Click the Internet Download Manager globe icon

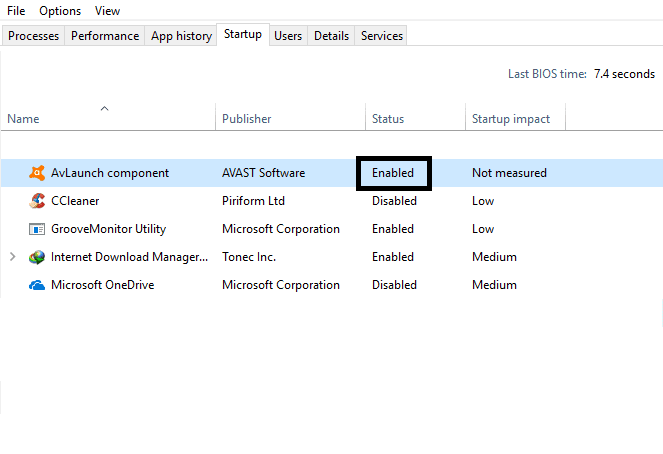pyautogui.click(x=37, y=257)
